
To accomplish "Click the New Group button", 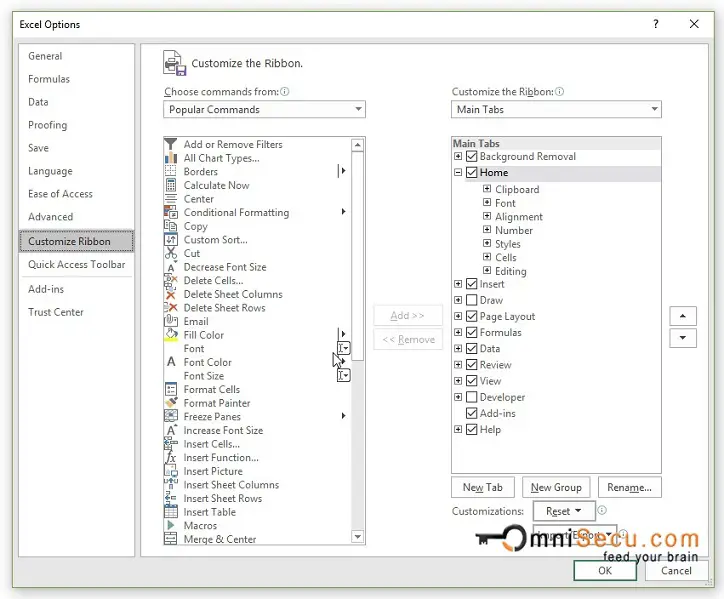I will pyautogui.click(x=556, y=488).
